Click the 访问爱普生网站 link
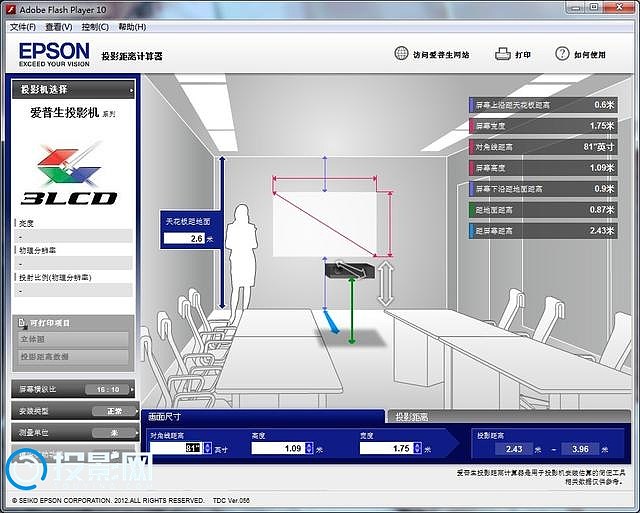Screen dimensions: 640x513 pos(441,55)
